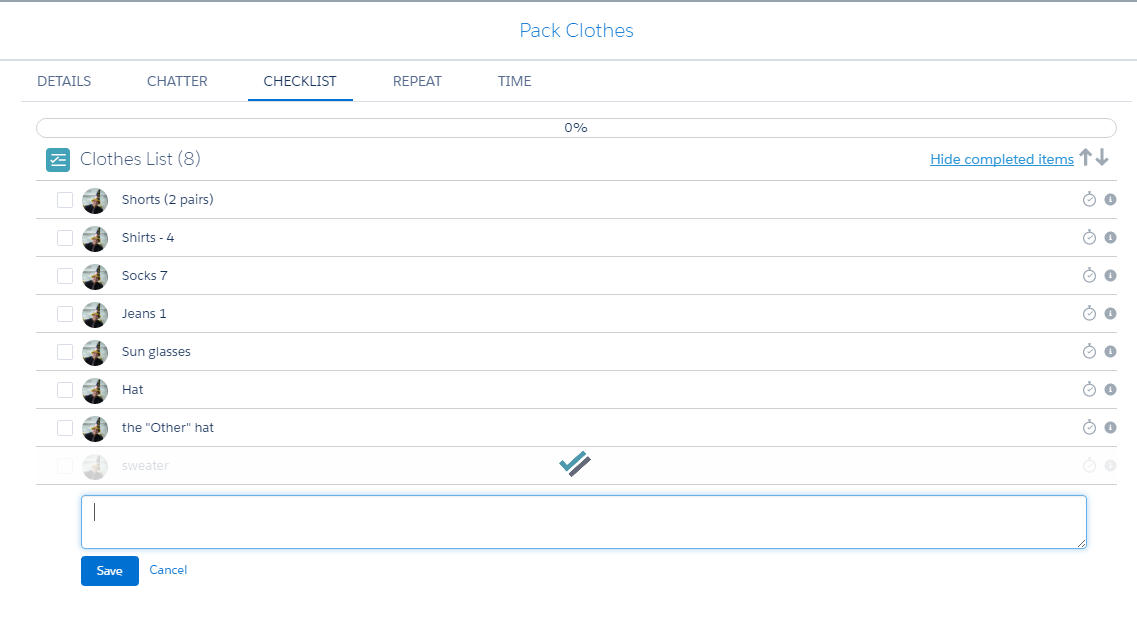Click the timer icon beside Shirts - 4

1091,237
